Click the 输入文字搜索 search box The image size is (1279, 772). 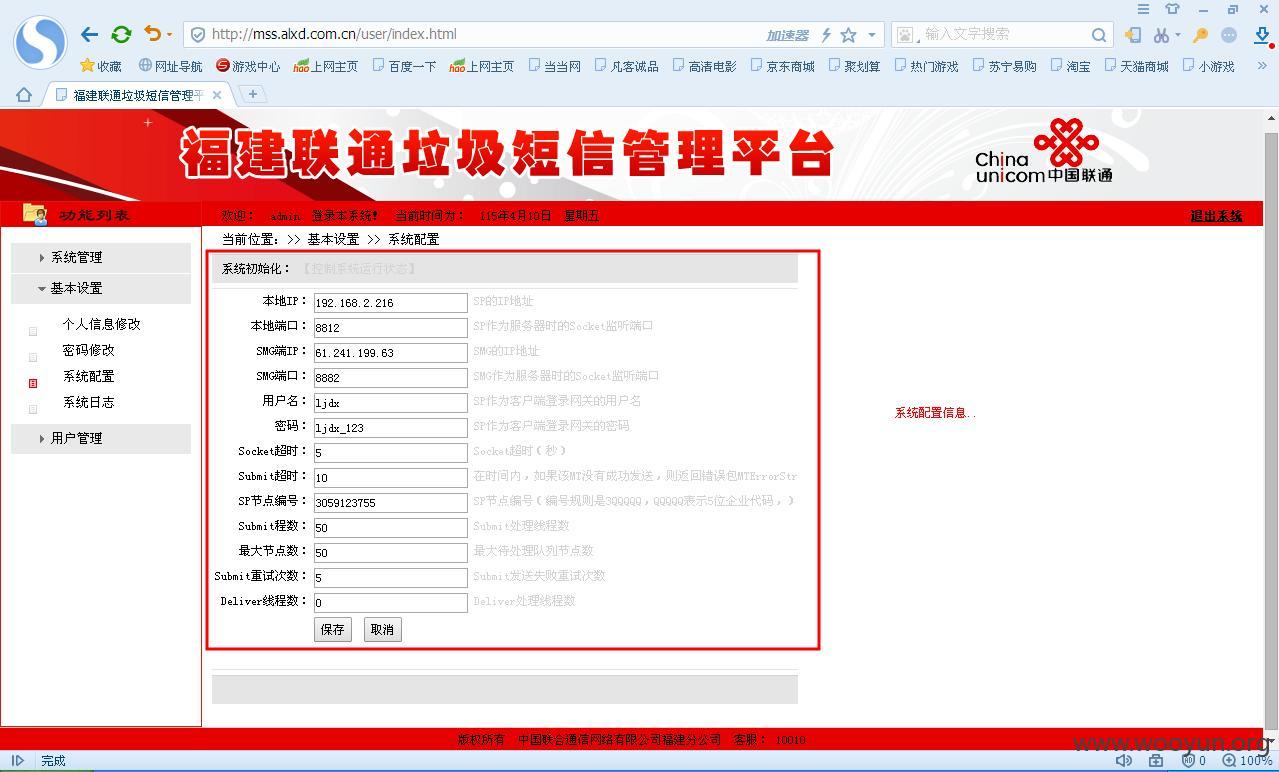[1000, 34]
